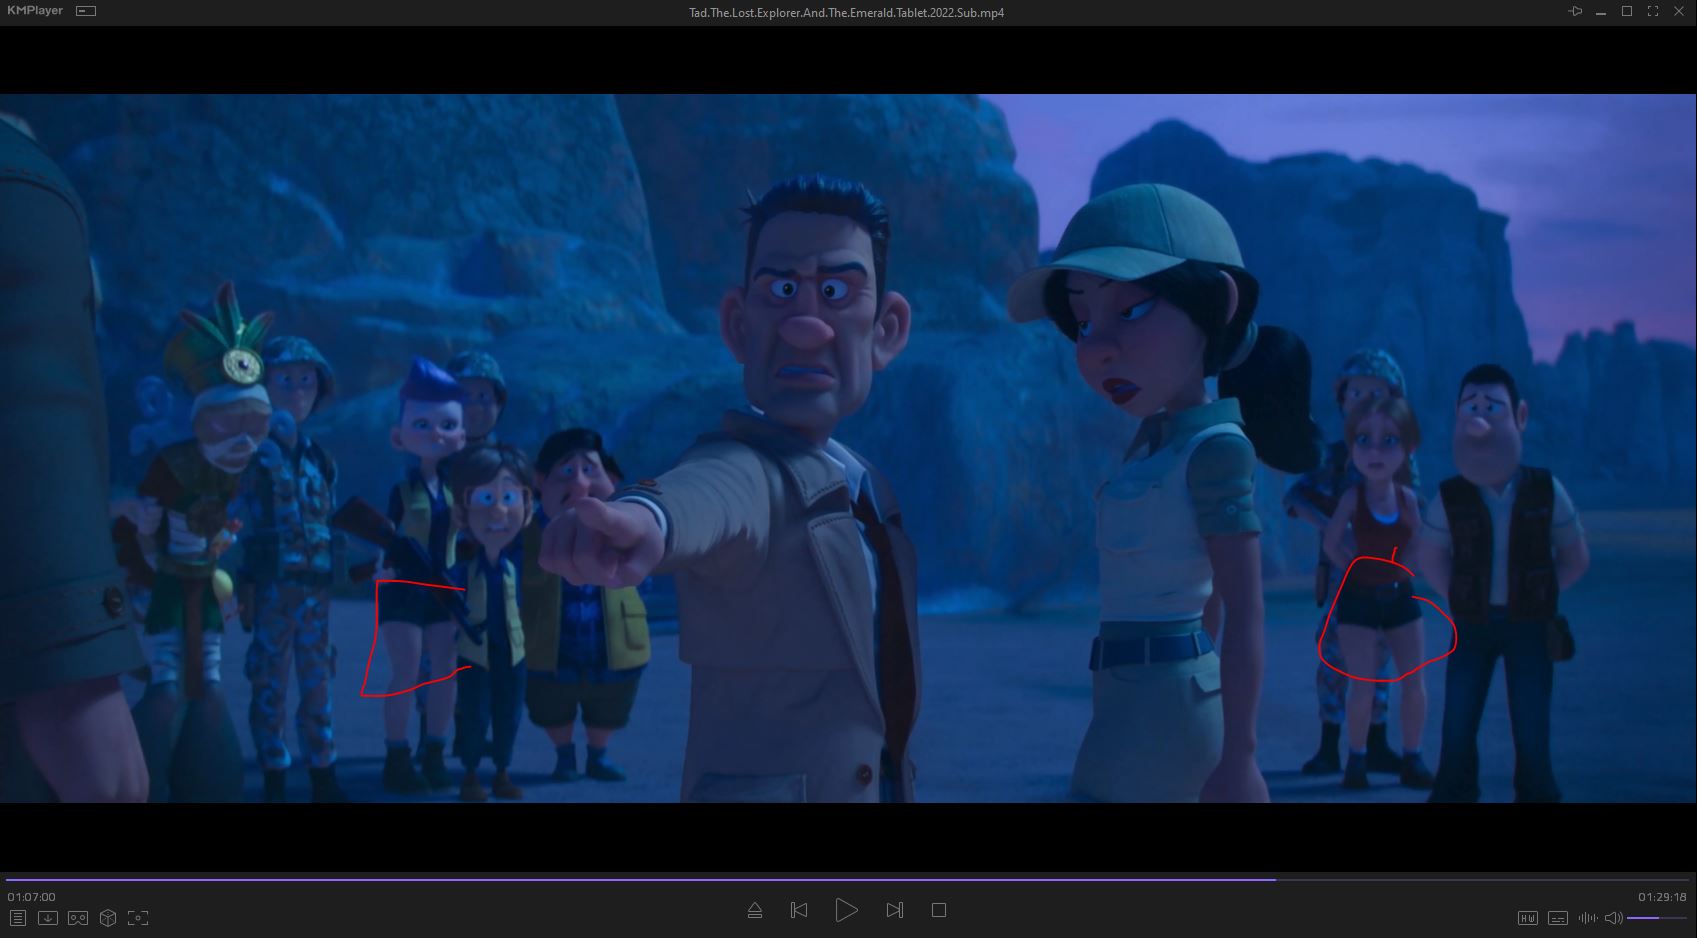Open the KMPlayer main menu logo
Image resolution: width=1697 pixels, height=938 pixels.
coord(35,11)
